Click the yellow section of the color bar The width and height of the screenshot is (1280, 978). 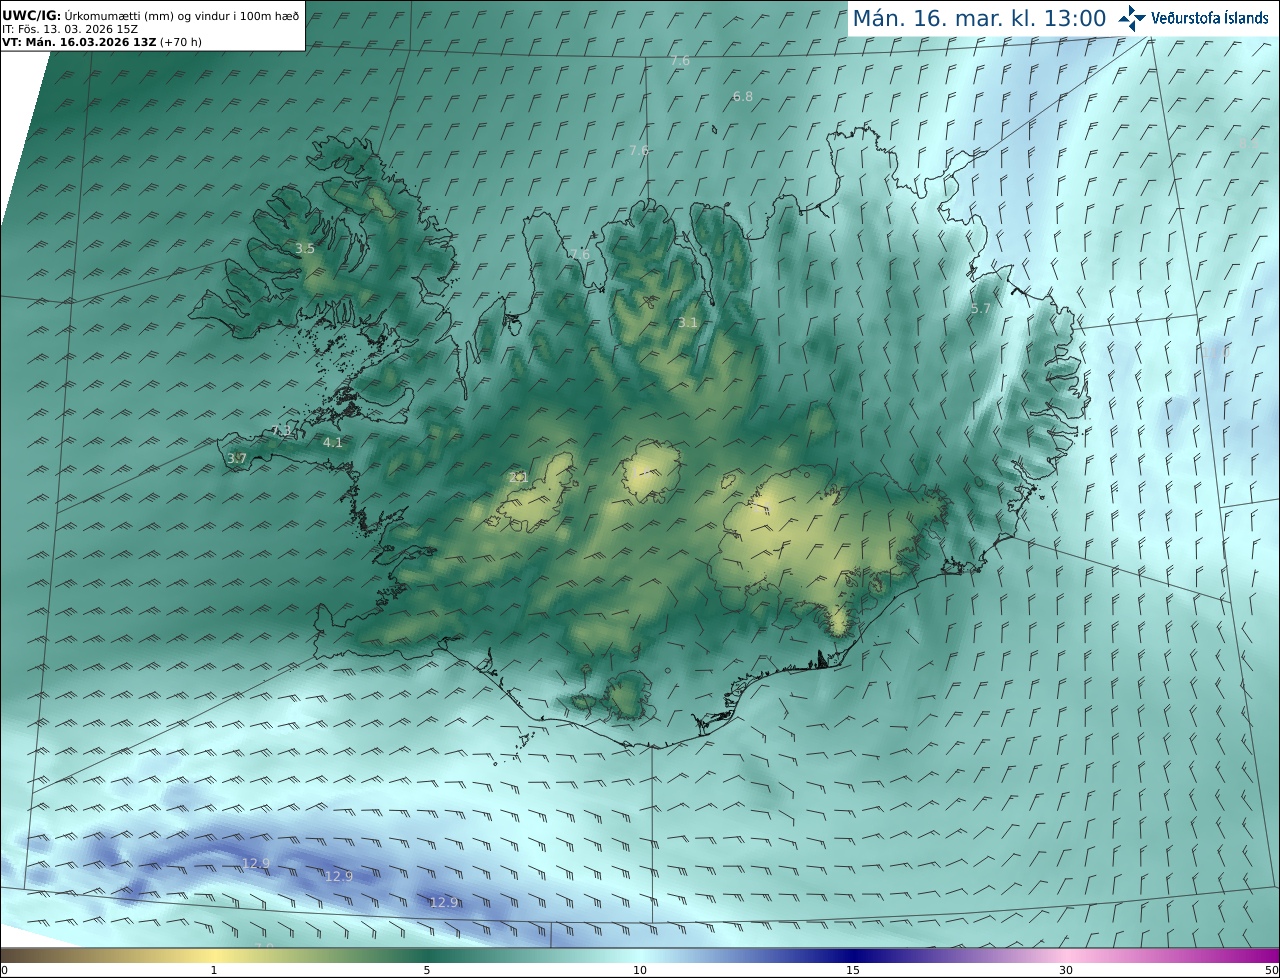pyautogui.click(x=215, y=955)
